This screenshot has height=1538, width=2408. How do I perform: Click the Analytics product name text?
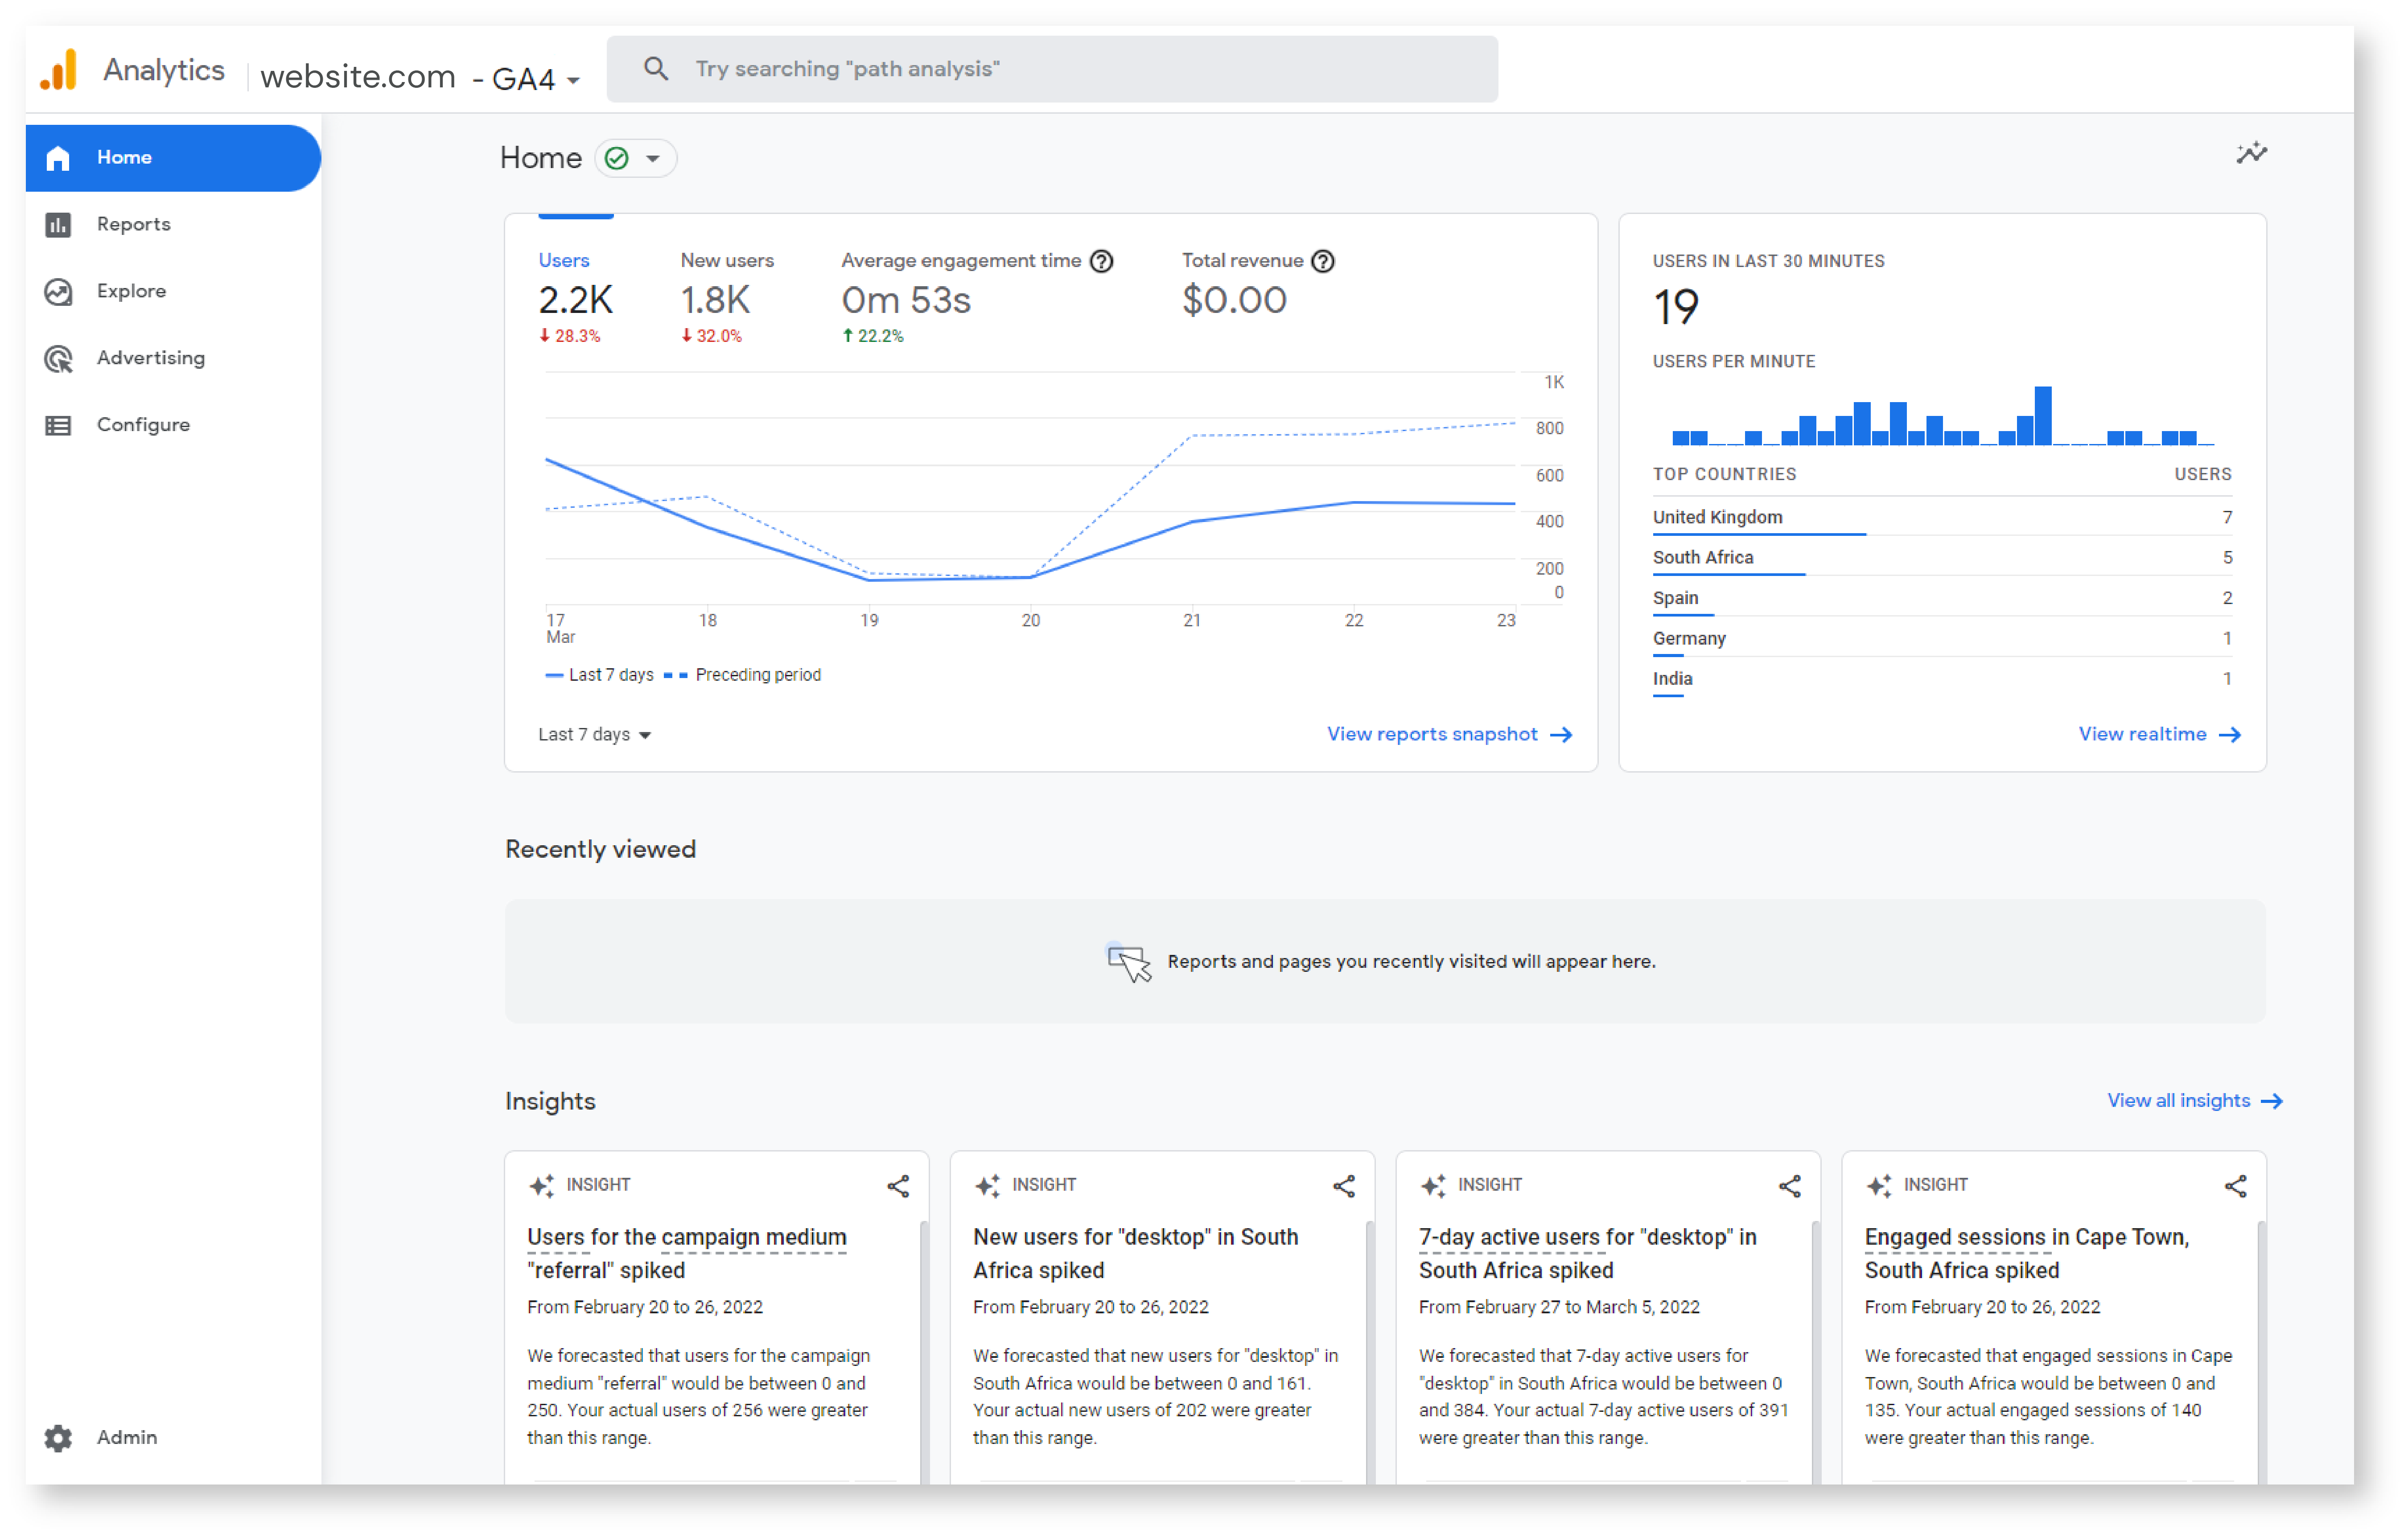[164, 70]
